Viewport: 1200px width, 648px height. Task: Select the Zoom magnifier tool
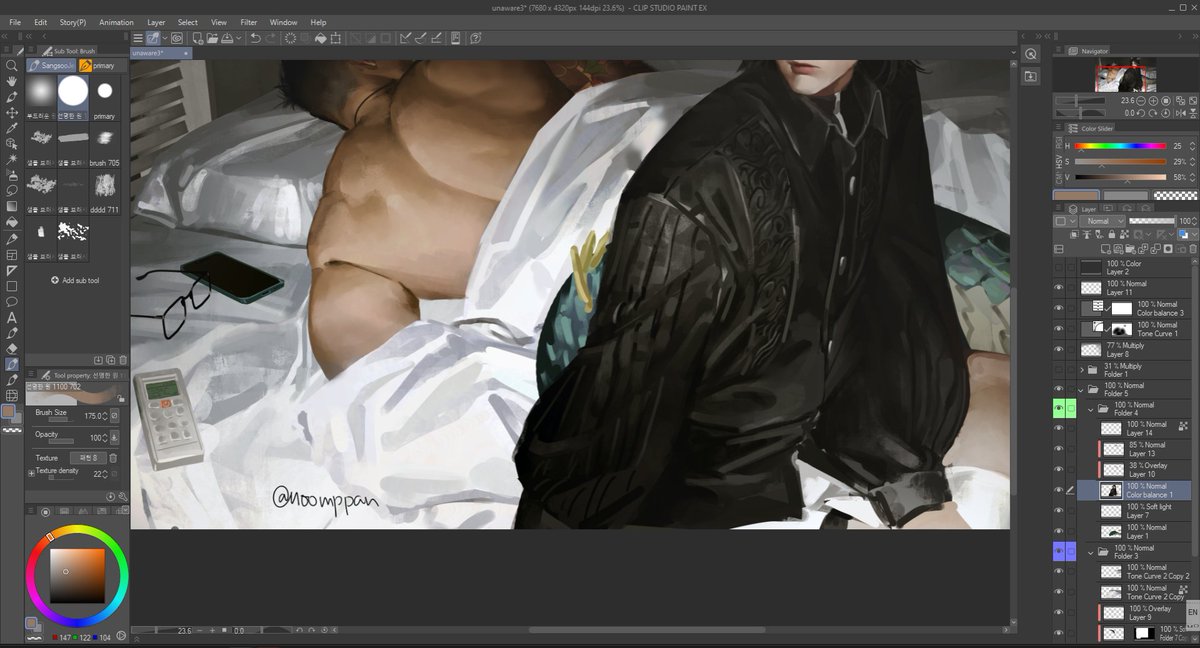12,66
